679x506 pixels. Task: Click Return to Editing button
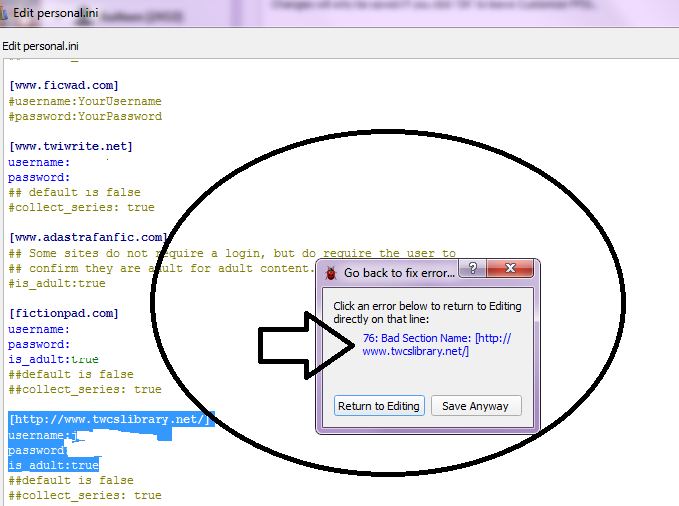click(x=379, y=406)
